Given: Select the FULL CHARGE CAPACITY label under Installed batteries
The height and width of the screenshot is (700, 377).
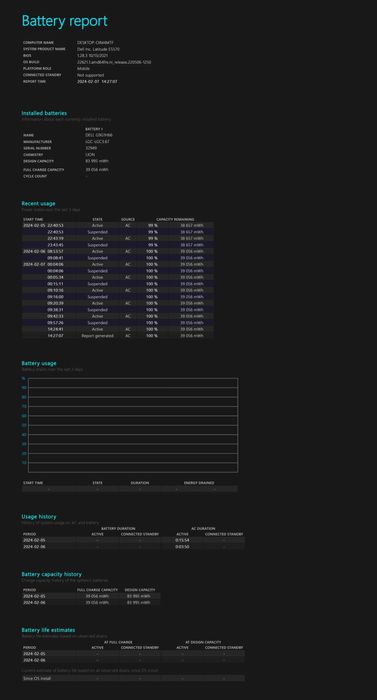Looking at the screenshot, I should 43,170.
